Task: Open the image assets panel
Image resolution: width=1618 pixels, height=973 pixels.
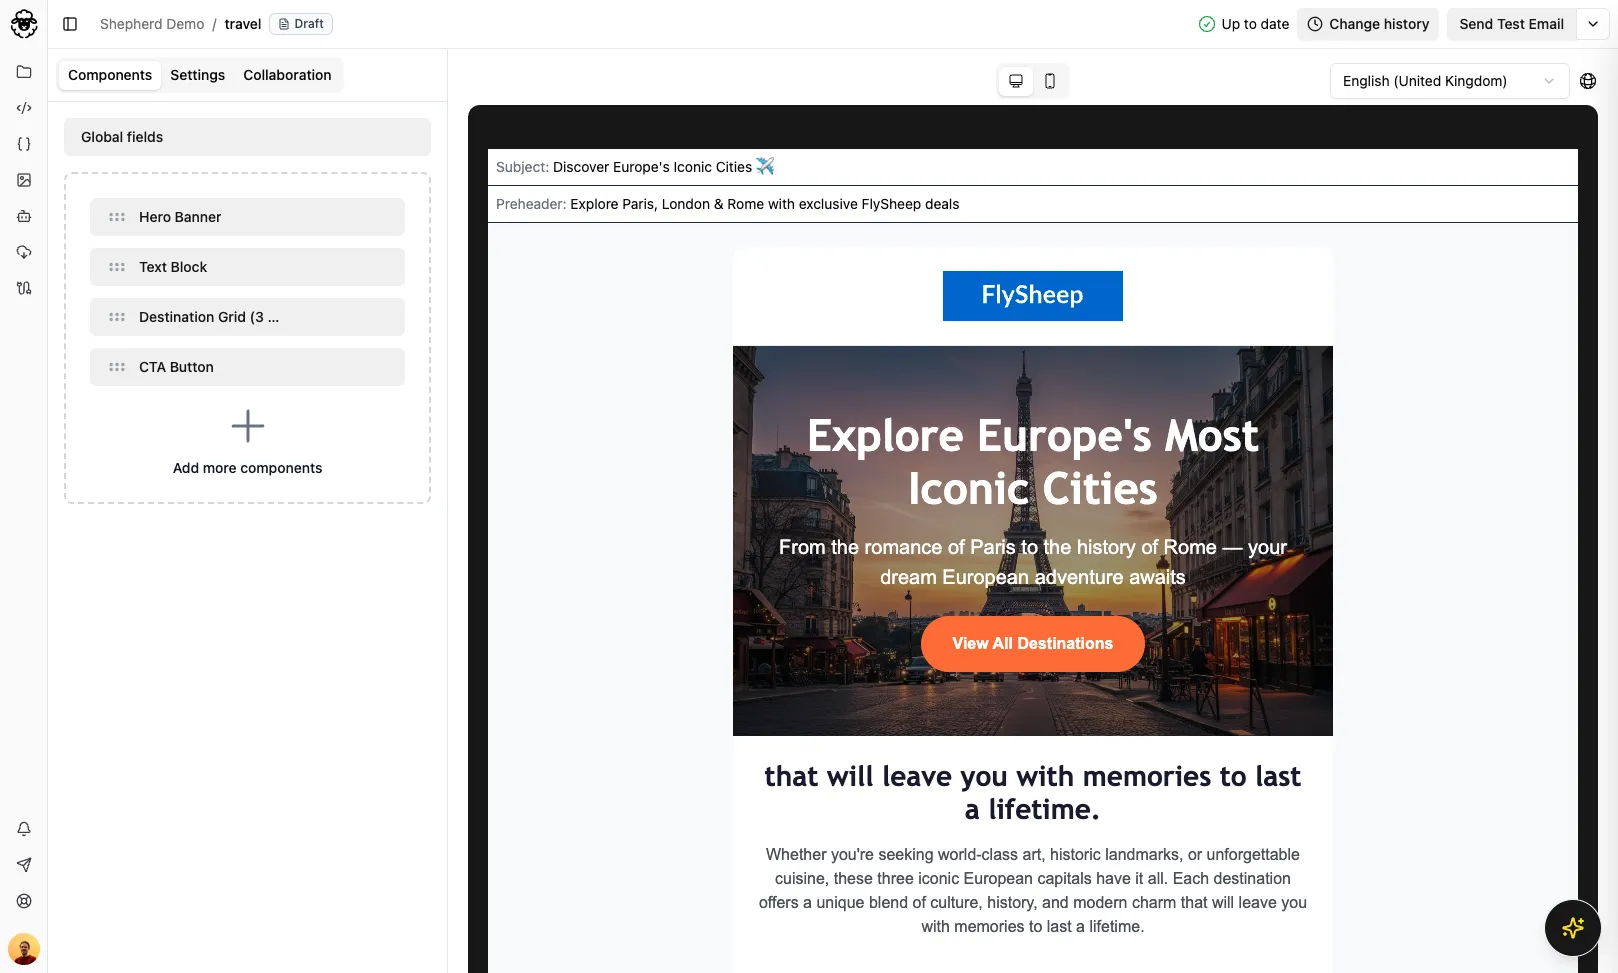Action: tap(23, 180)
